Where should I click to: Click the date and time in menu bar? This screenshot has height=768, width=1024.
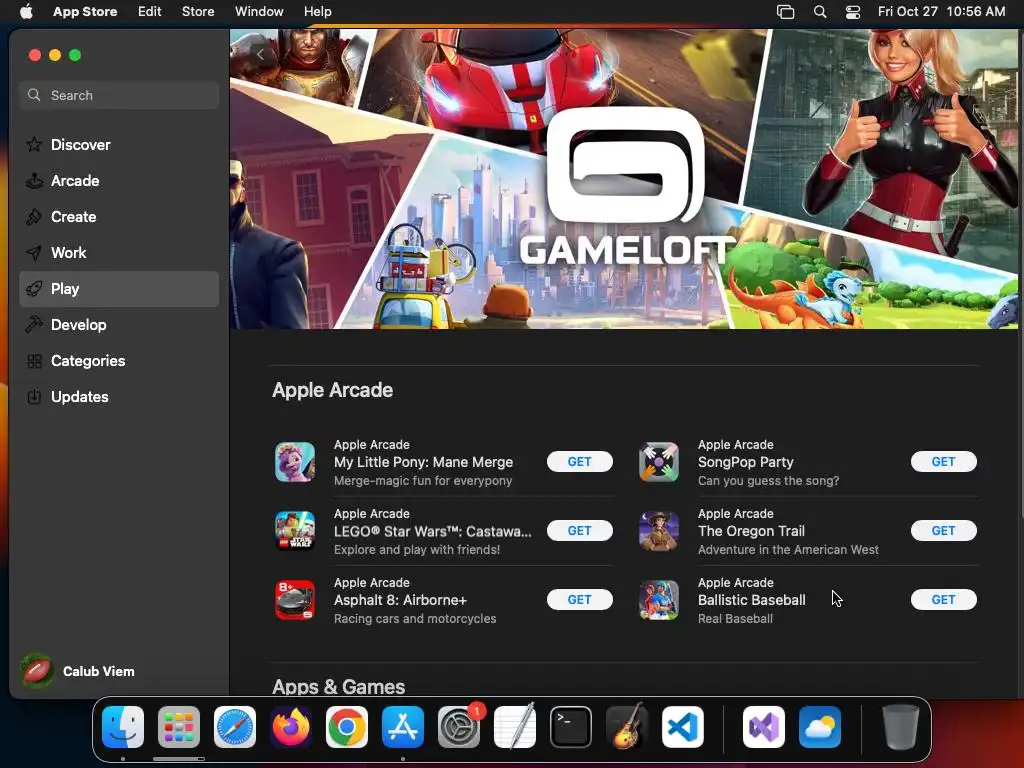941,11
